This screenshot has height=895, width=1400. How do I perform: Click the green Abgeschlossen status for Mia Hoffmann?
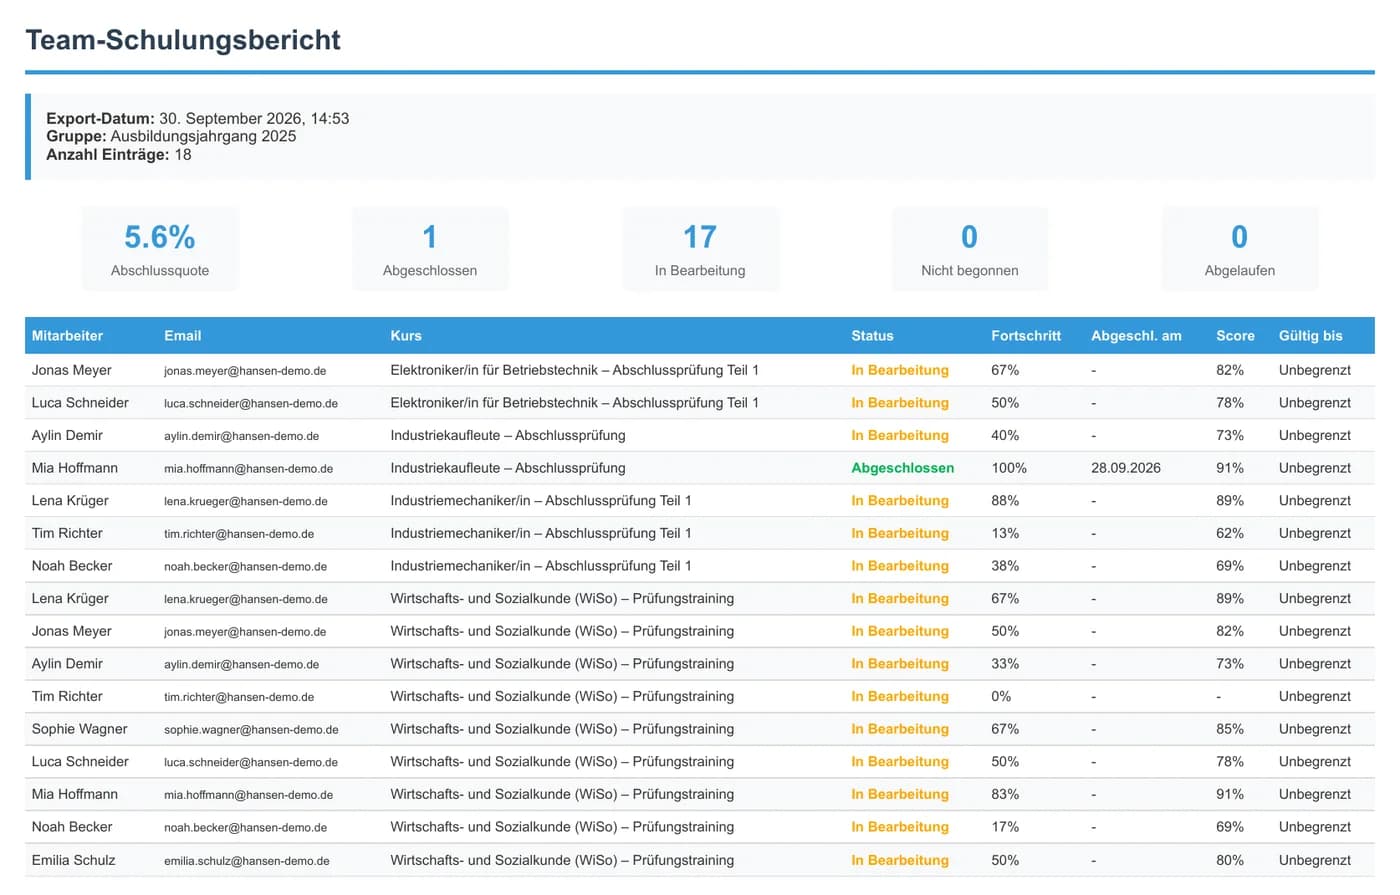tap(902, 468)
